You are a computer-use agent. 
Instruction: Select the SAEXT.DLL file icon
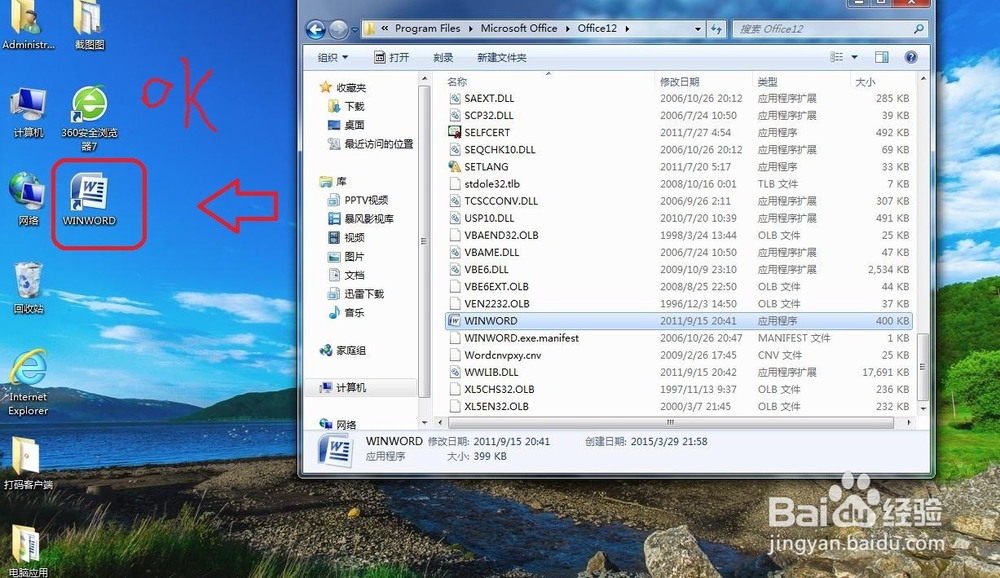(x=454, y=98)
